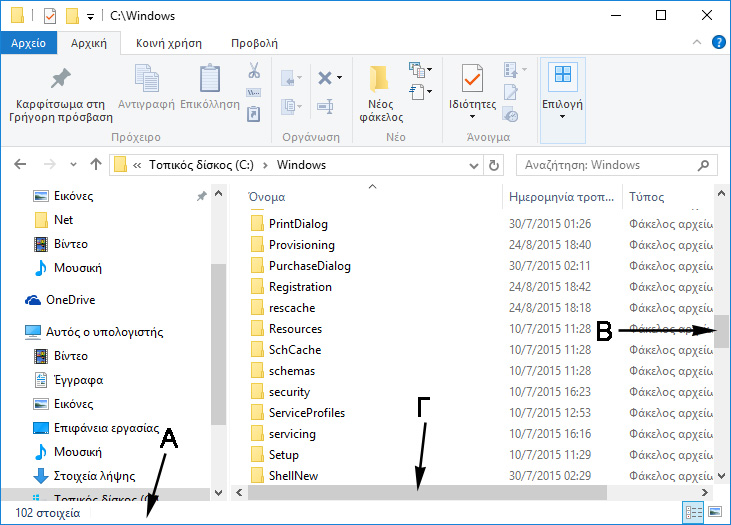
Task: Click the file list vertical scrollbar thumb
Action: [x=721, y=331]
